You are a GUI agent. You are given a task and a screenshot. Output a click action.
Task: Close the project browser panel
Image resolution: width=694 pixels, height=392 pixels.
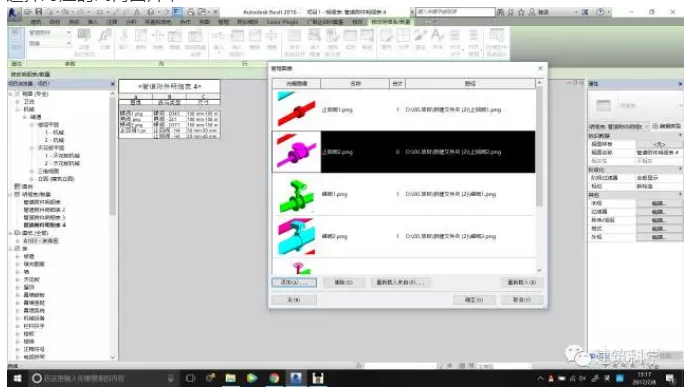[112, 84]
